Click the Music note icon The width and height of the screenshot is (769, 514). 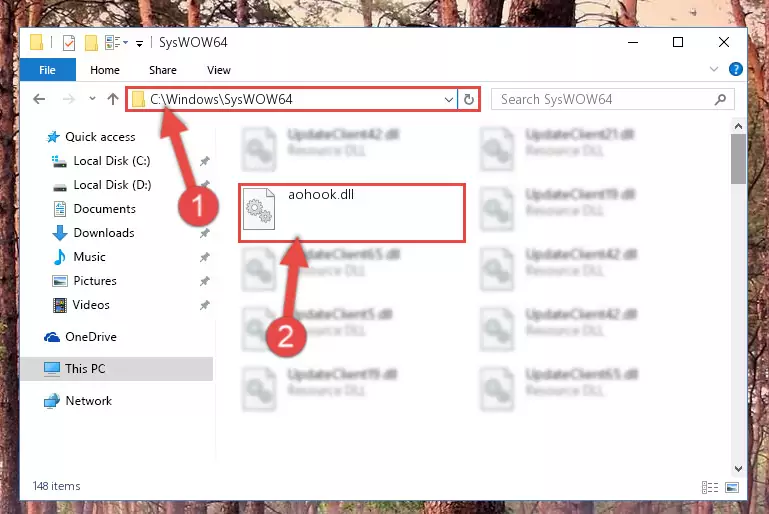60,257
